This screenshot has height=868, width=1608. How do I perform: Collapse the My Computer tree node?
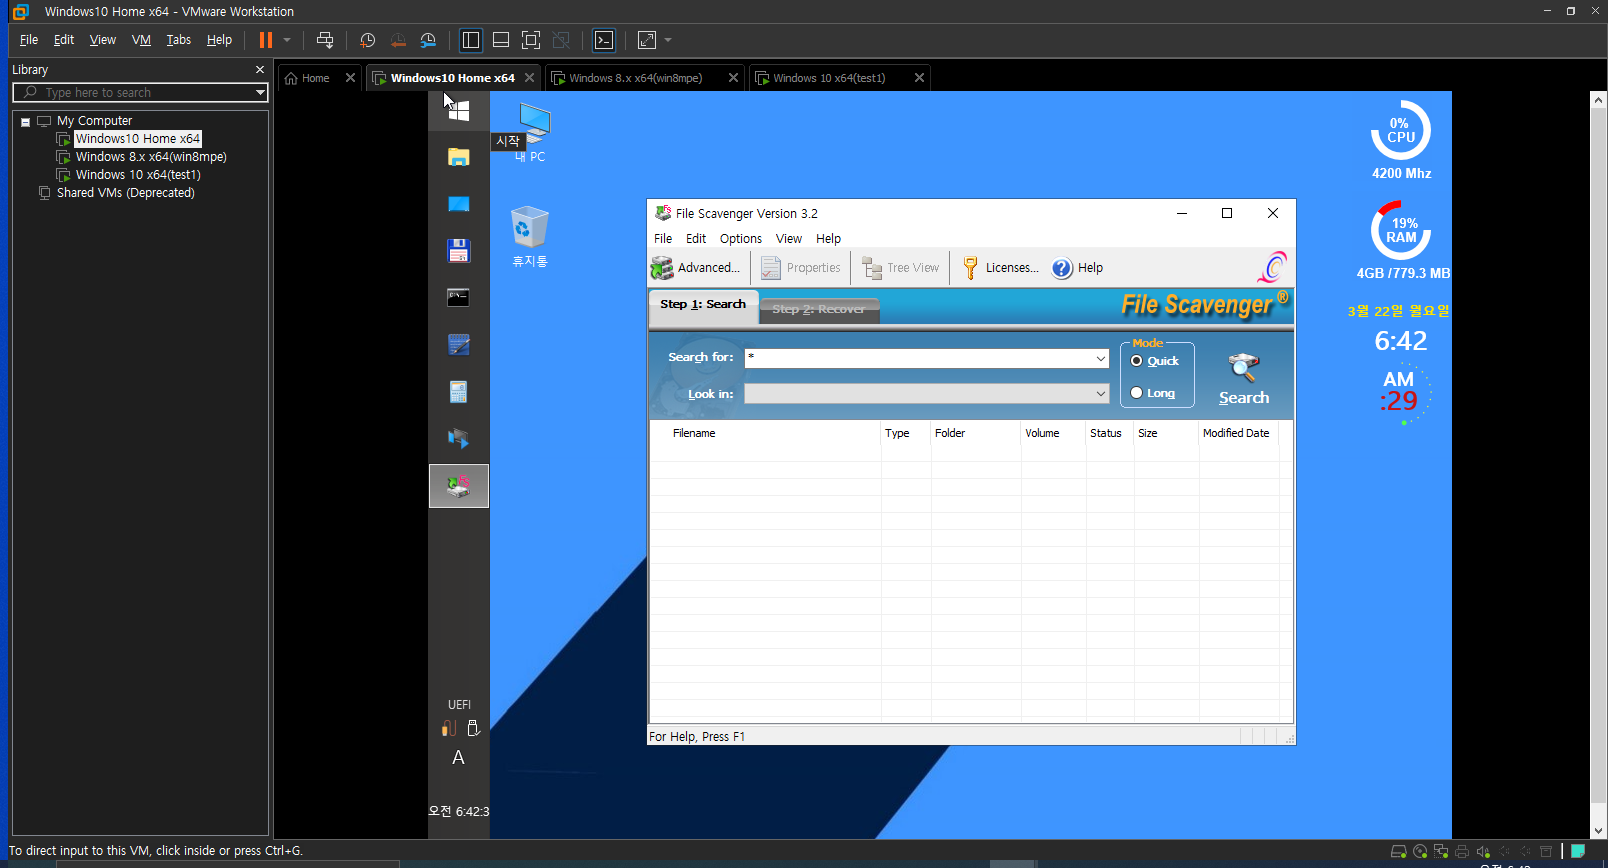(x=25, y=122)
